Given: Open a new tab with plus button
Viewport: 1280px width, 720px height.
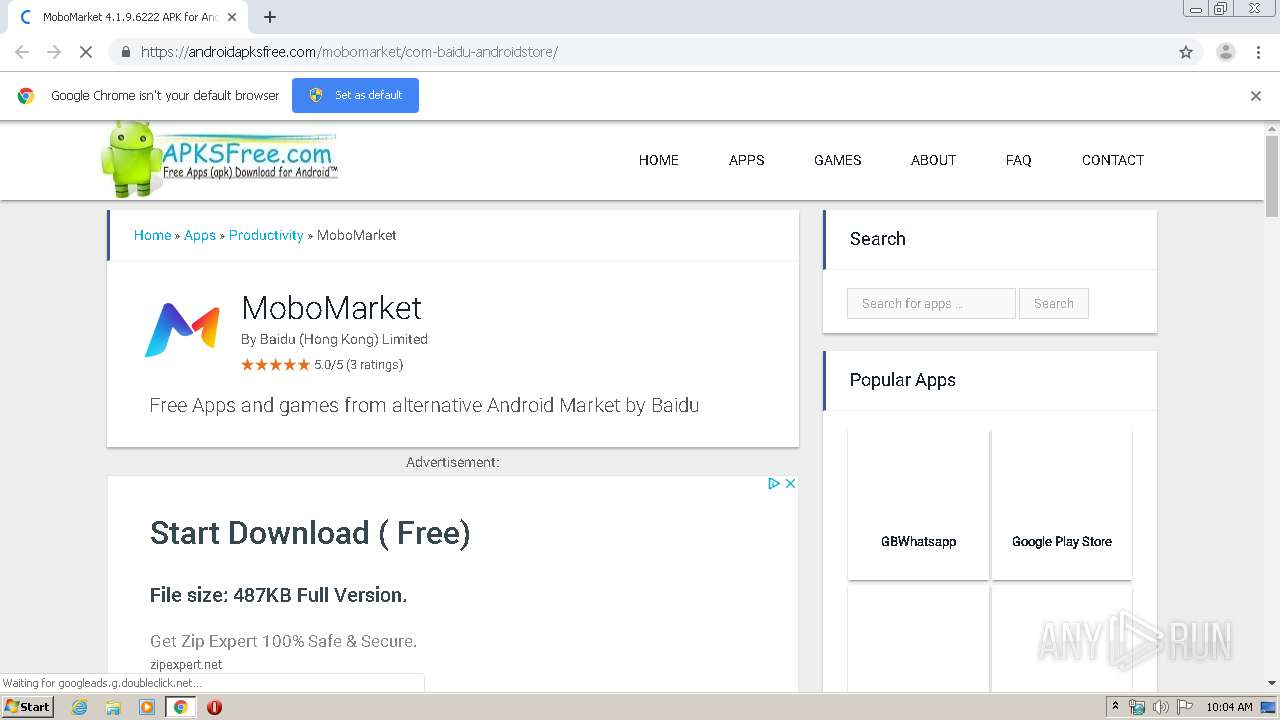Looking at the screenshot, I should coord(270,17).
